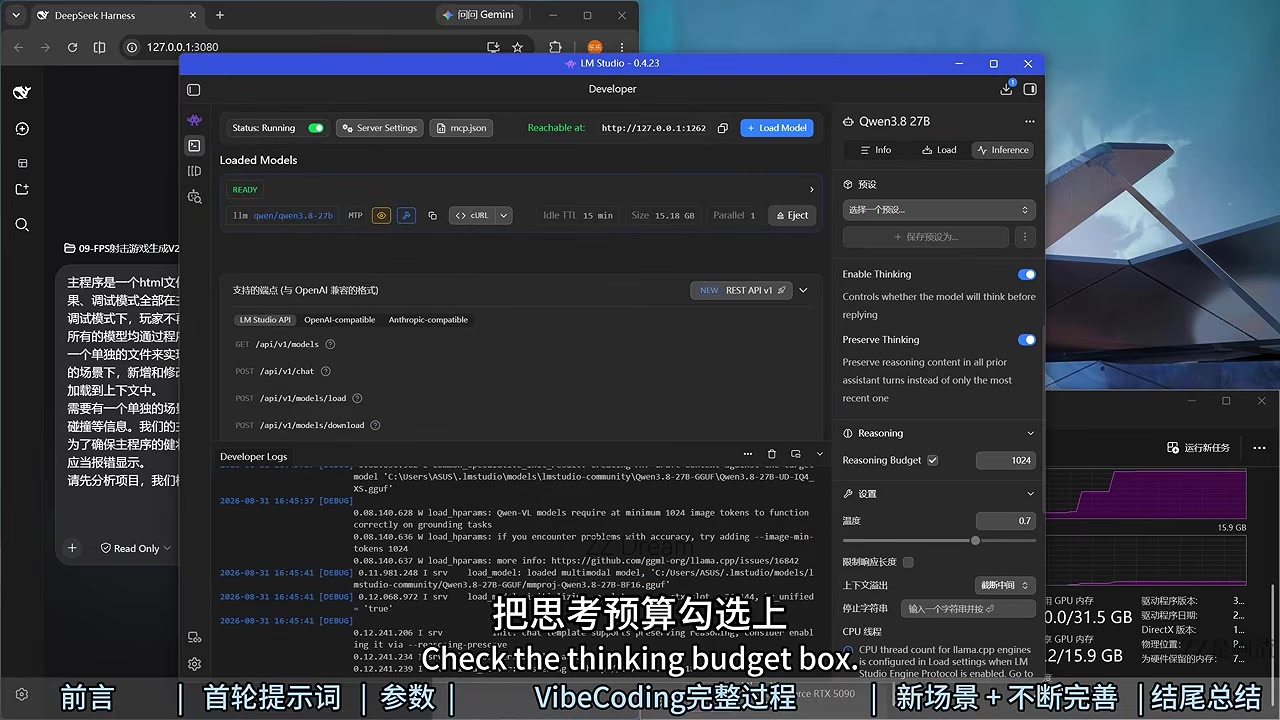Click the temperature value field 0.7
The image size is (1280, 720).
tap(1006, 521)
